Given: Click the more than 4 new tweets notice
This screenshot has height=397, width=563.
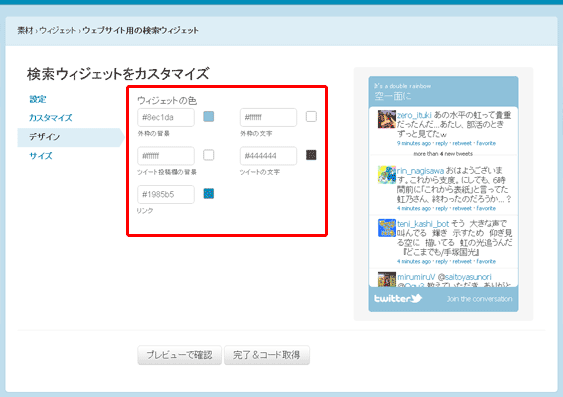Looking at the screenshot, I should [x=443, y=154].
